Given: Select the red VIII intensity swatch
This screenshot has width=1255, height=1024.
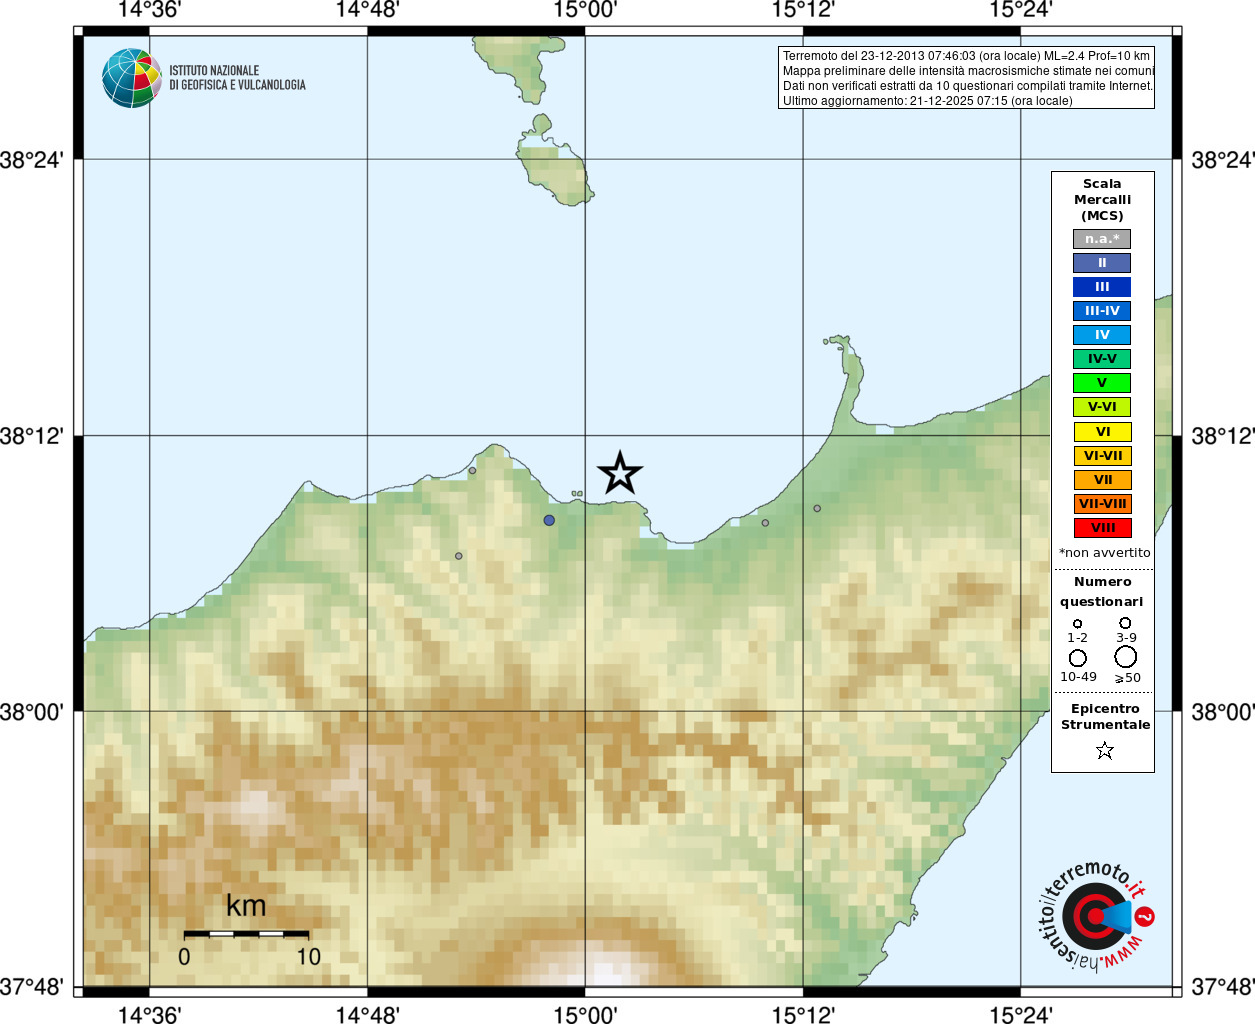Looking at the screenshot, I should click(1102, 528).
